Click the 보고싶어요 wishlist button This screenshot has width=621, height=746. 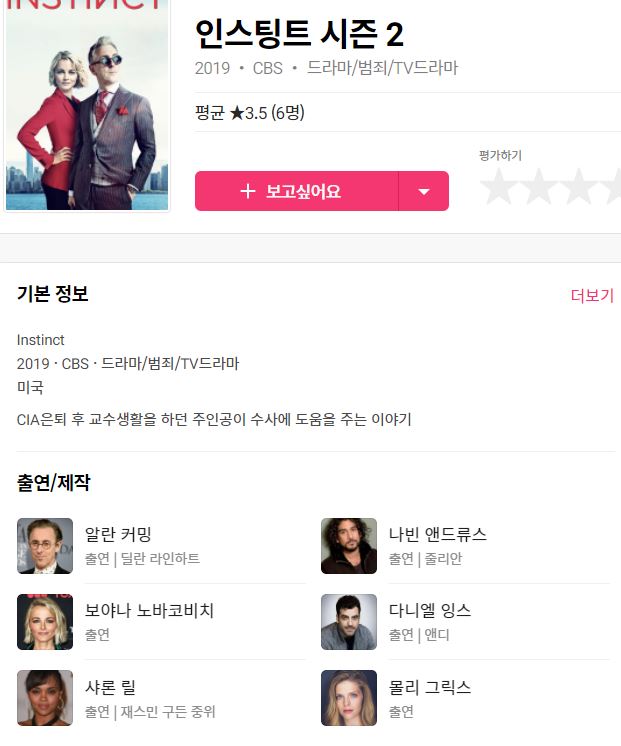point(296,191)
